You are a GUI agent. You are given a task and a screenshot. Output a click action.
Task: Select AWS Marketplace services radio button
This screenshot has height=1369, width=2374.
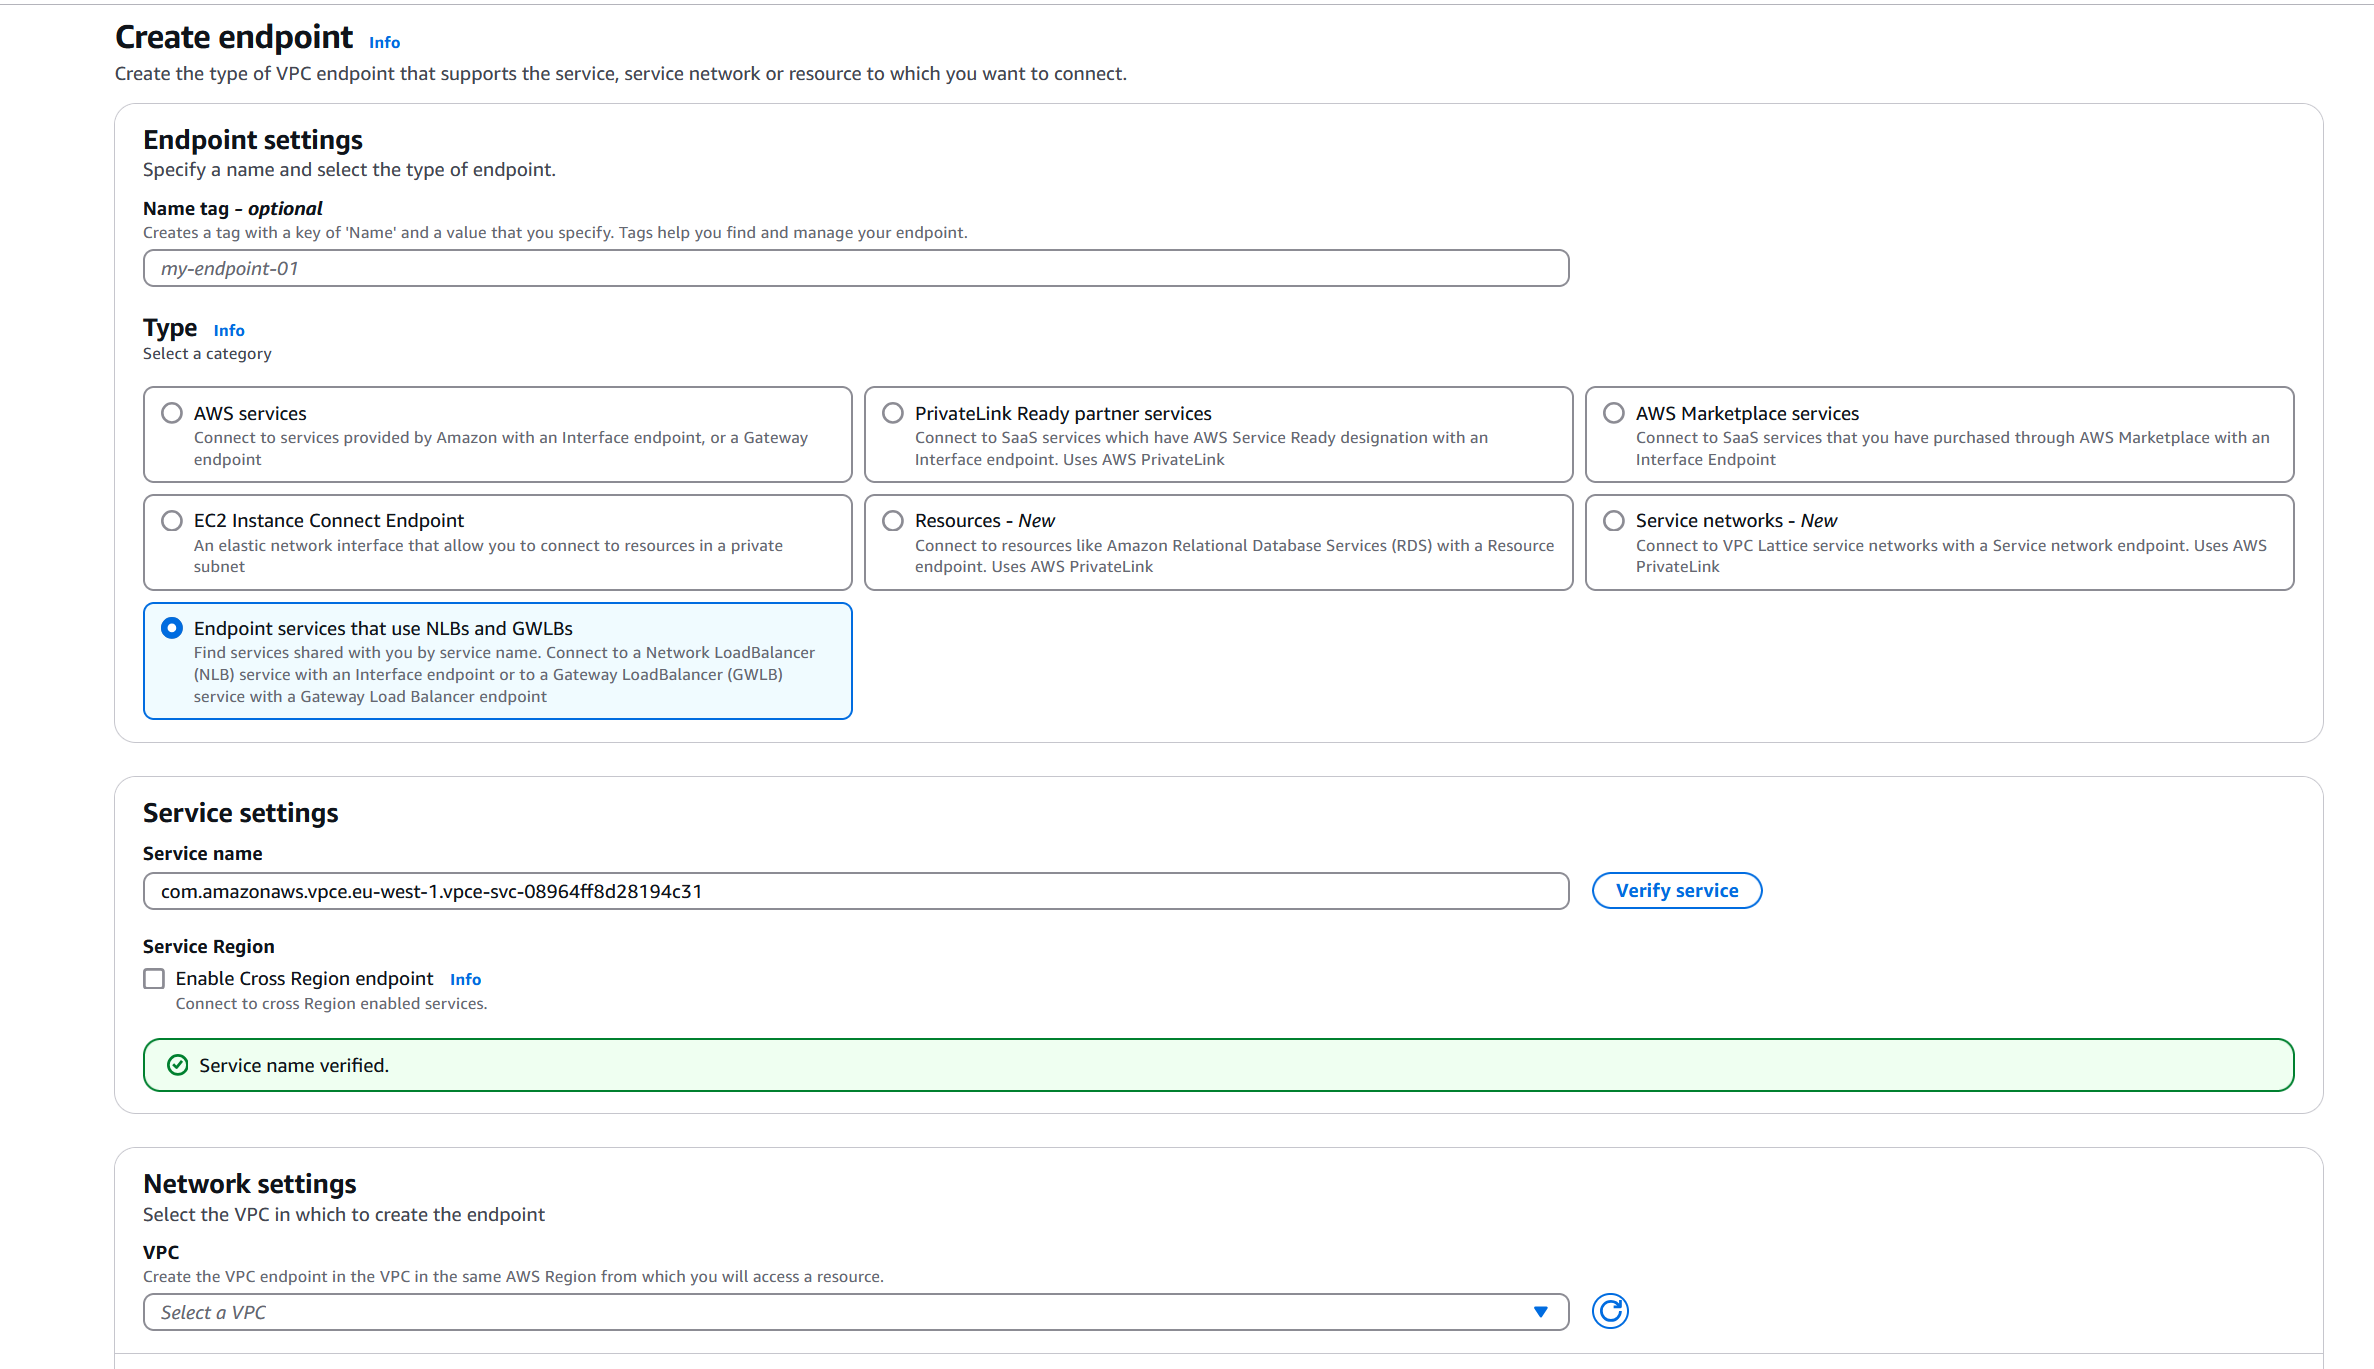click(1614, 413)
